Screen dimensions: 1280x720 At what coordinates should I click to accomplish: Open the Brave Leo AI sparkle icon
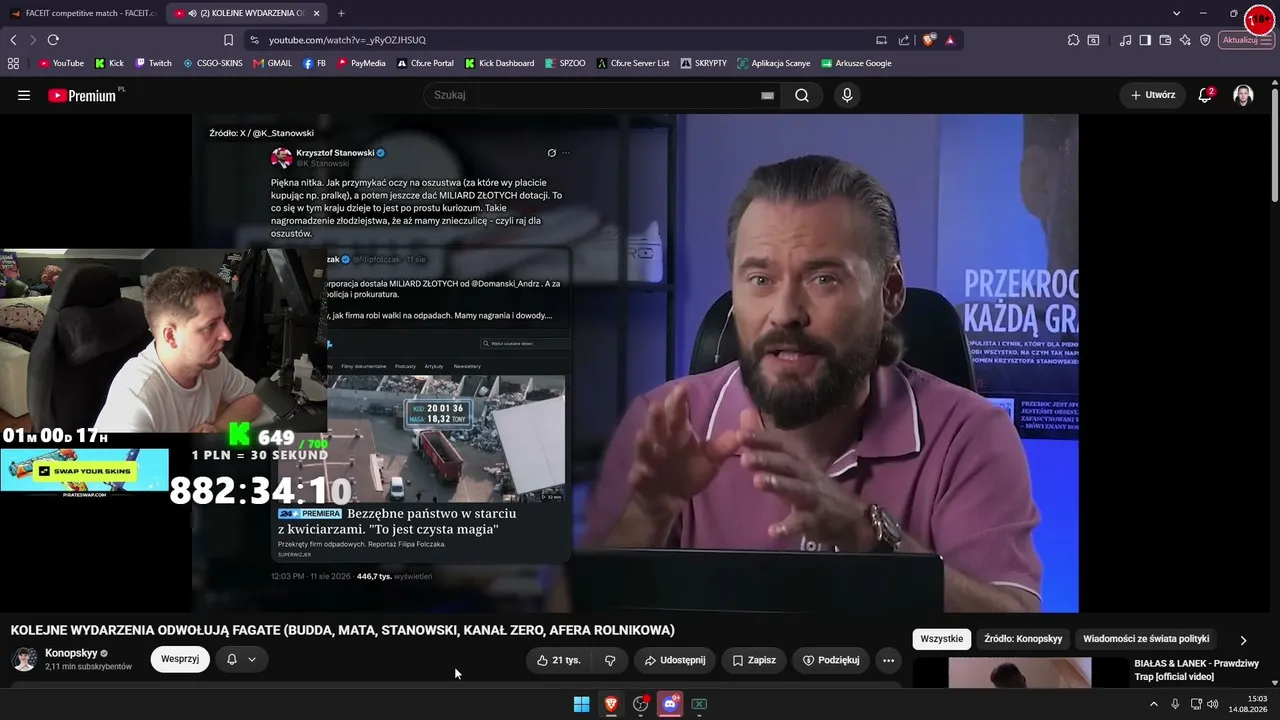click(1185, 40)
